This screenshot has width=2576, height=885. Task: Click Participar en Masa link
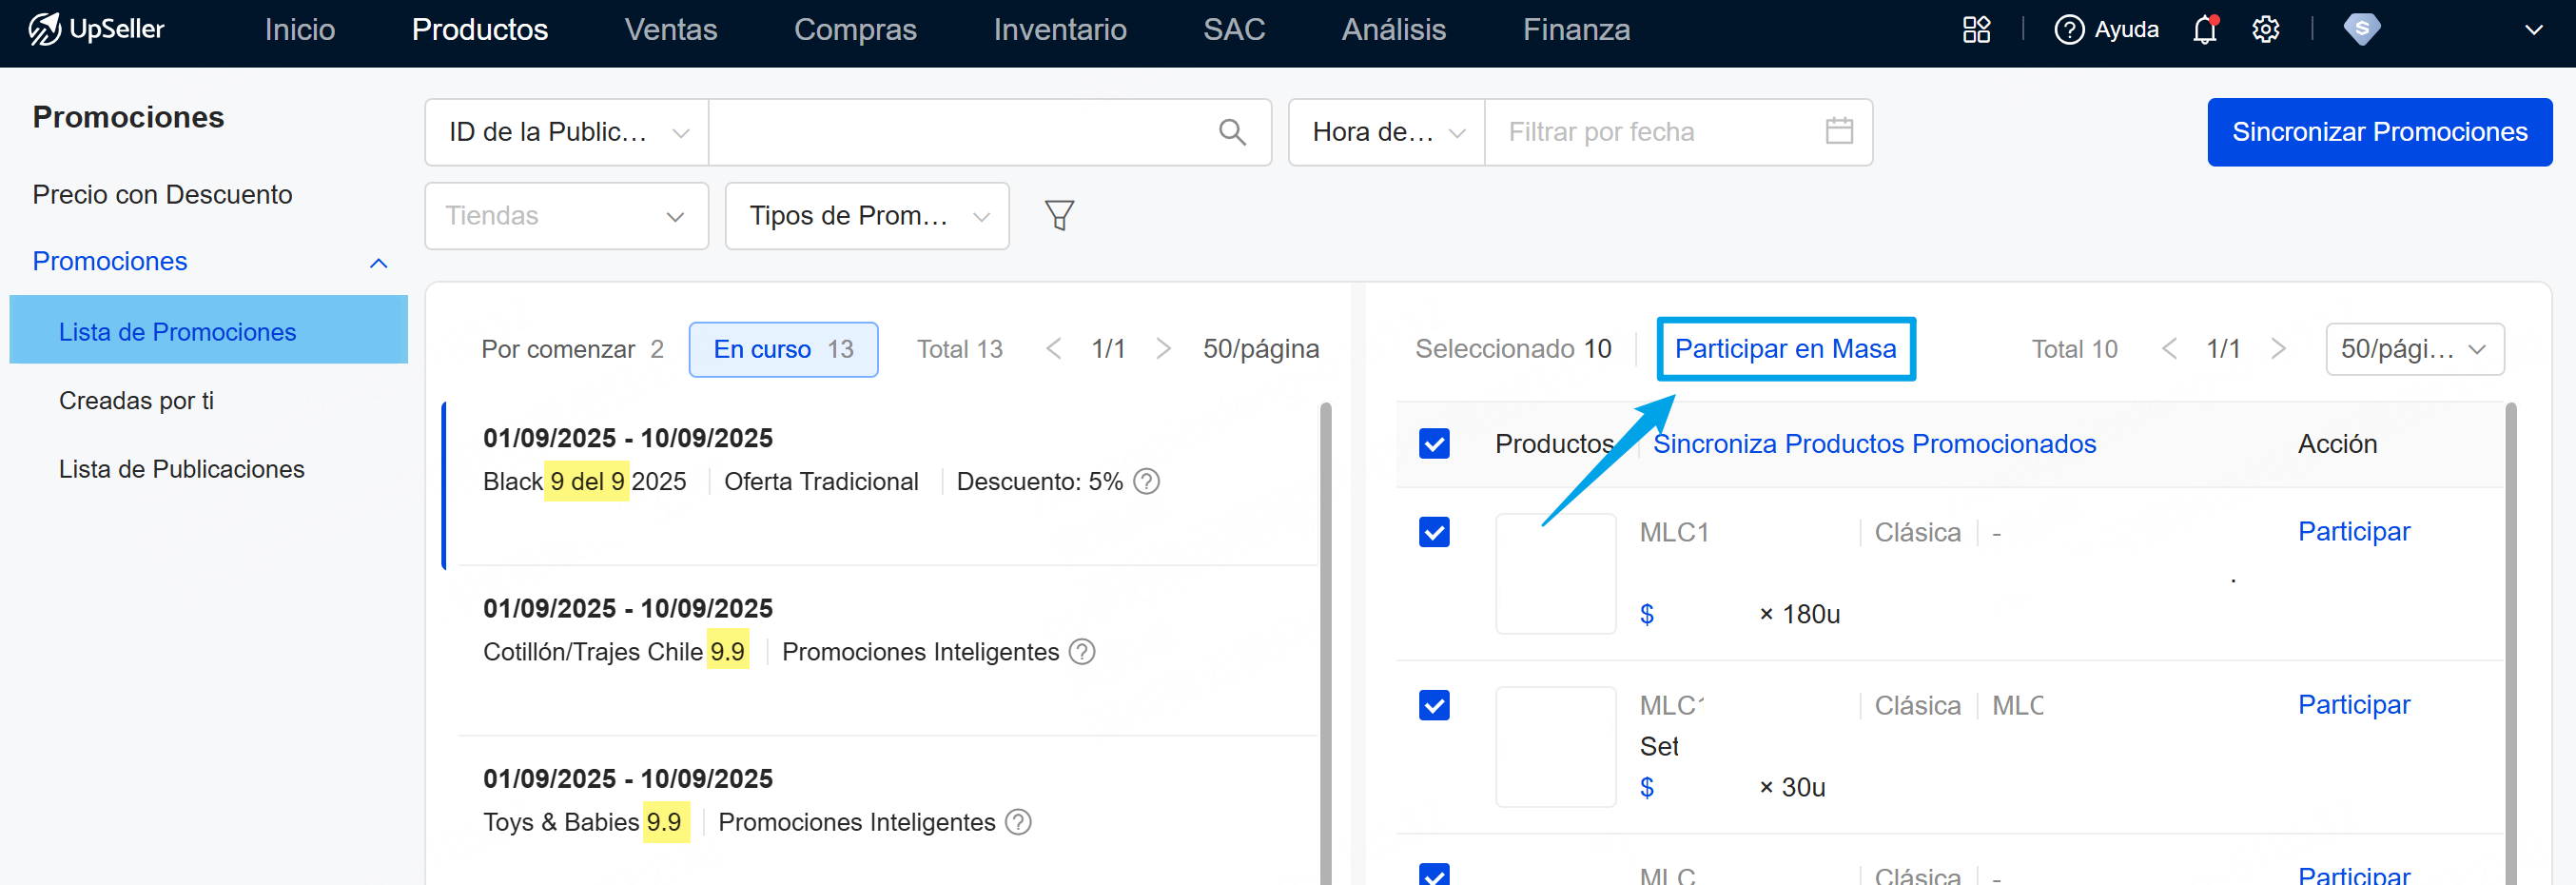(x=1785, y=349)
